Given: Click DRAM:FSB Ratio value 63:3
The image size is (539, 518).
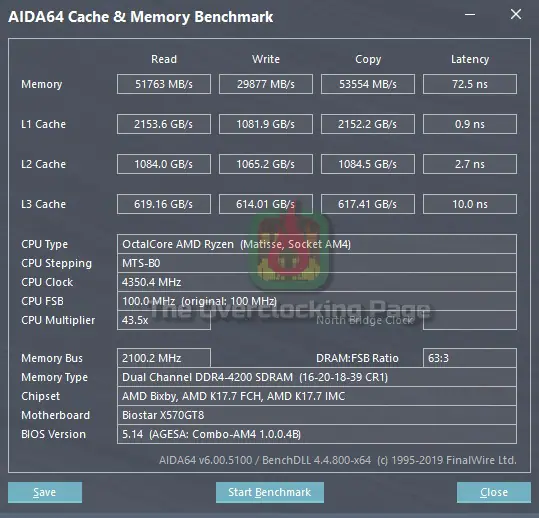Looking at the screenshot, I should [x=470, y=358].
